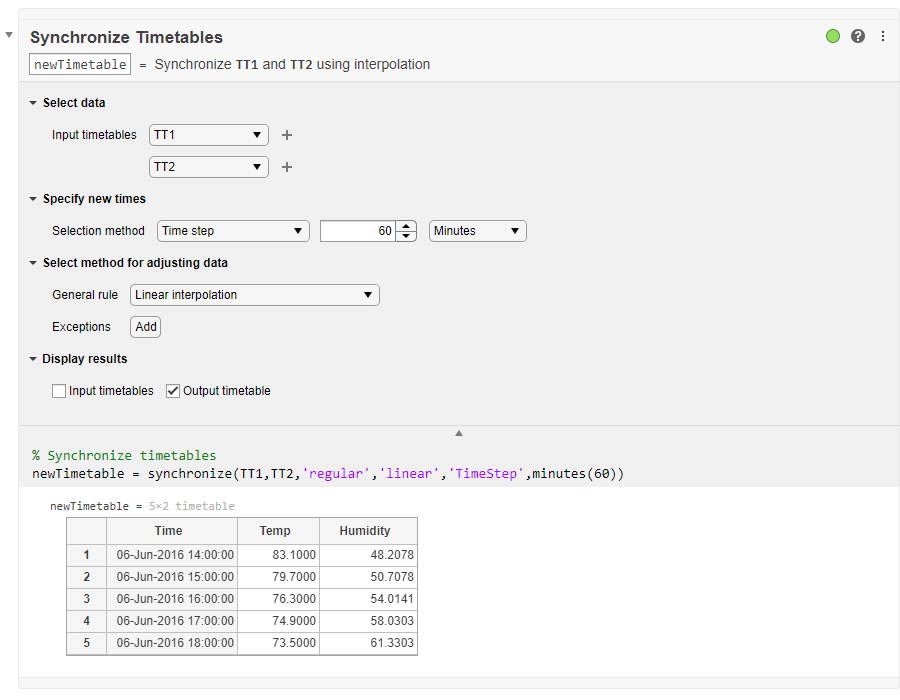The width and height of the screenshot is (900, 700).
Task: Open the Selection method dropdown showing Time step
Action: click(232, 231)
